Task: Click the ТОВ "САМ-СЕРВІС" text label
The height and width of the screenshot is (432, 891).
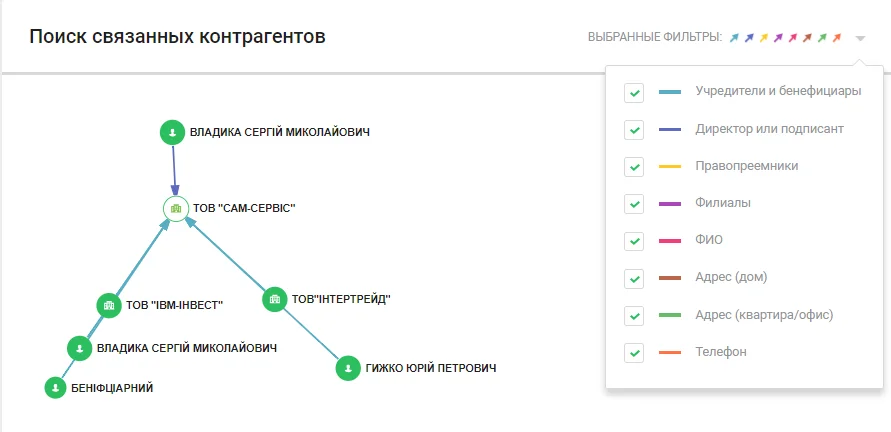Action: point(244,209)
